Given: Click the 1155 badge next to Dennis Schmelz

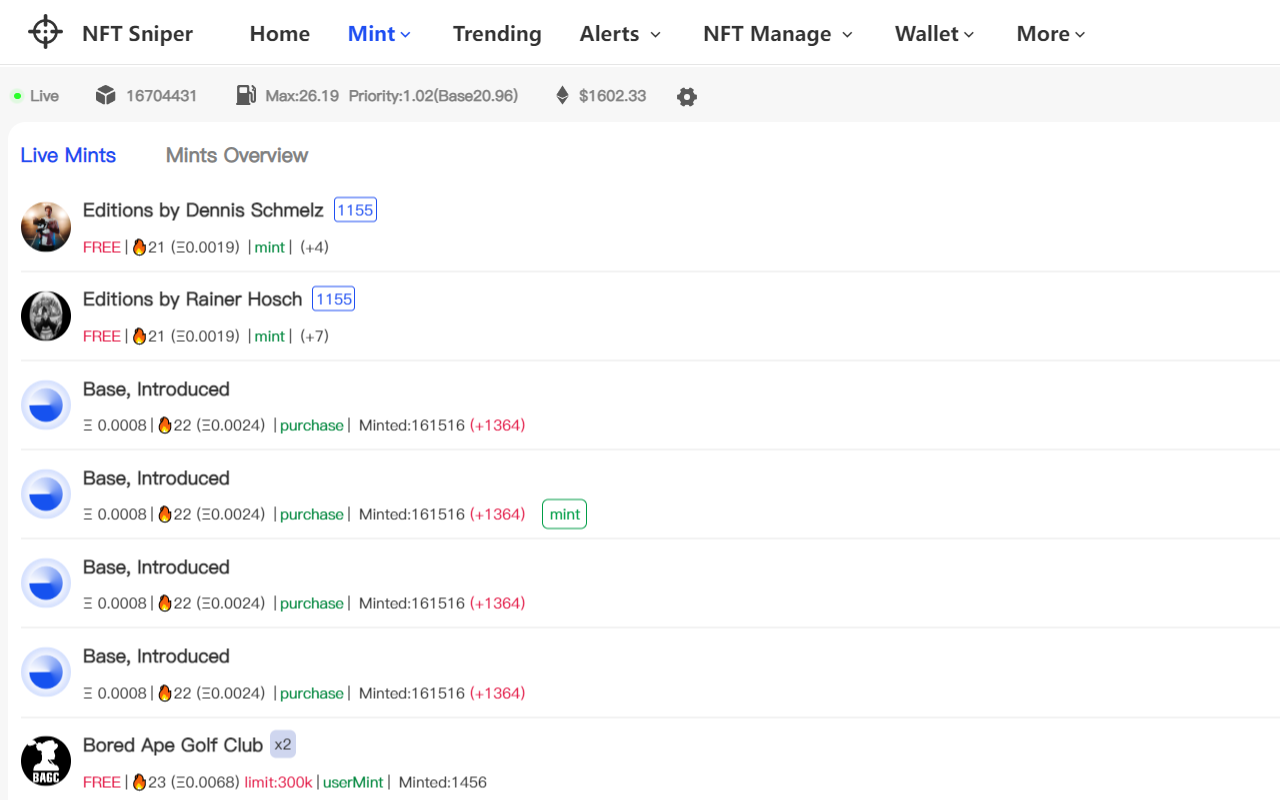Looking at the screenshot, I should coord(355,209).
